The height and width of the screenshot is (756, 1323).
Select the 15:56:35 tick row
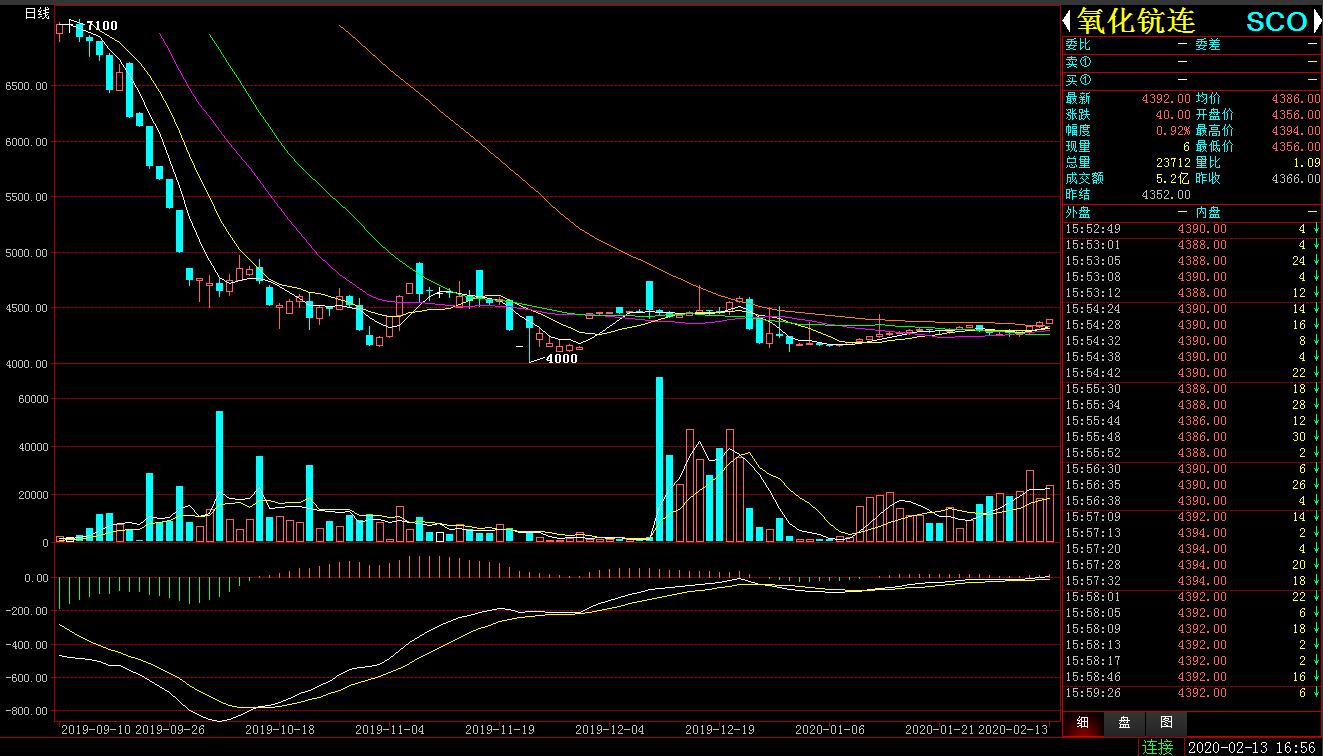[x=1191, y=485]
